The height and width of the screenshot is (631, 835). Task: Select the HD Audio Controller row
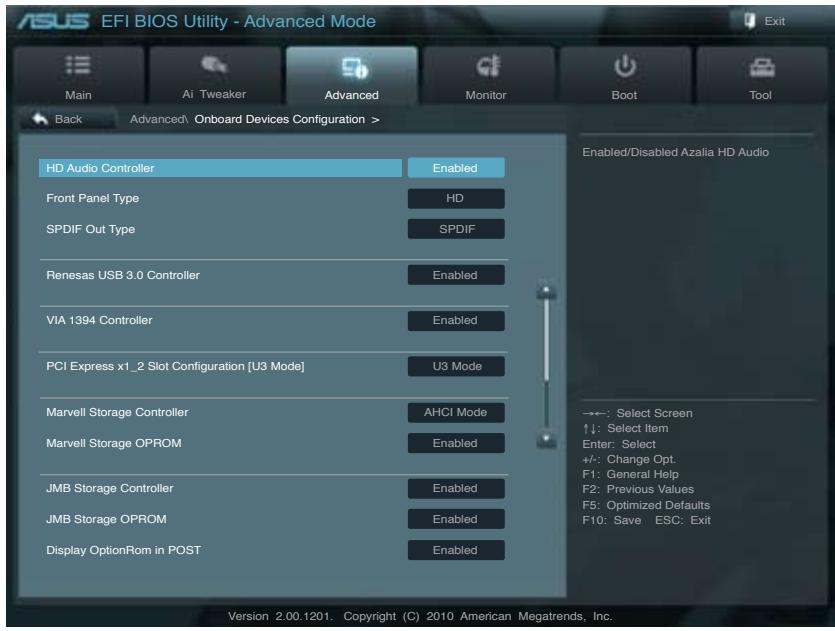point(220,168)
